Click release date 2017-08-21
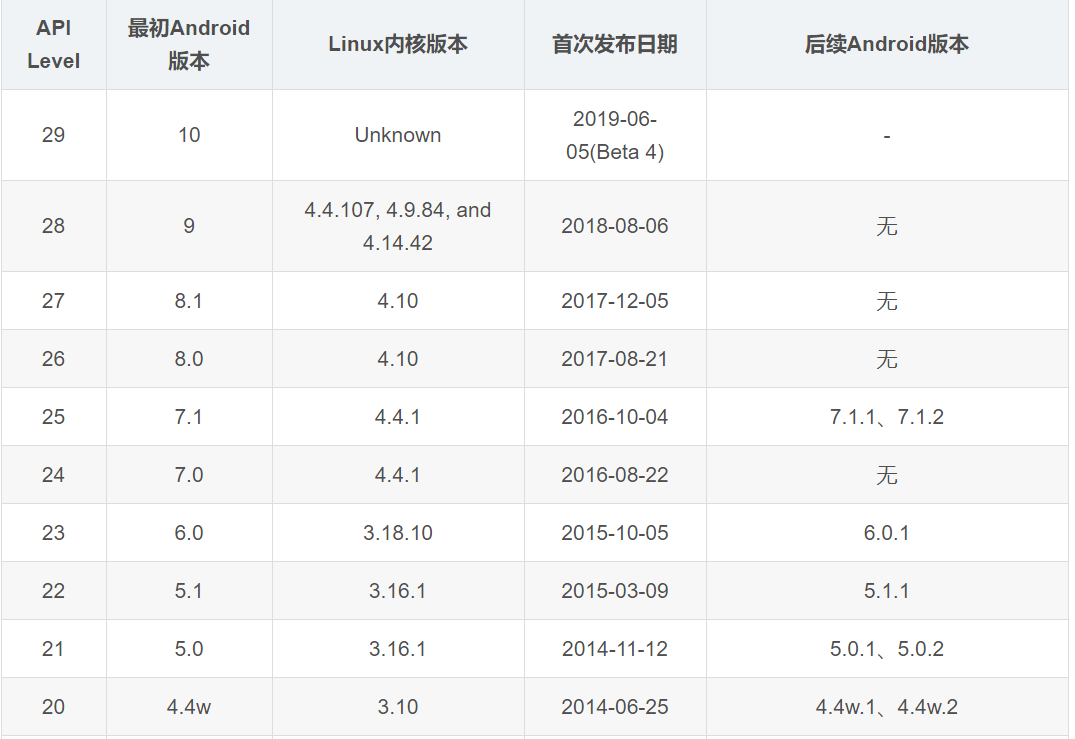Image resolution: width=1075 pixels, height=739 pixels. tap(615, 359)
